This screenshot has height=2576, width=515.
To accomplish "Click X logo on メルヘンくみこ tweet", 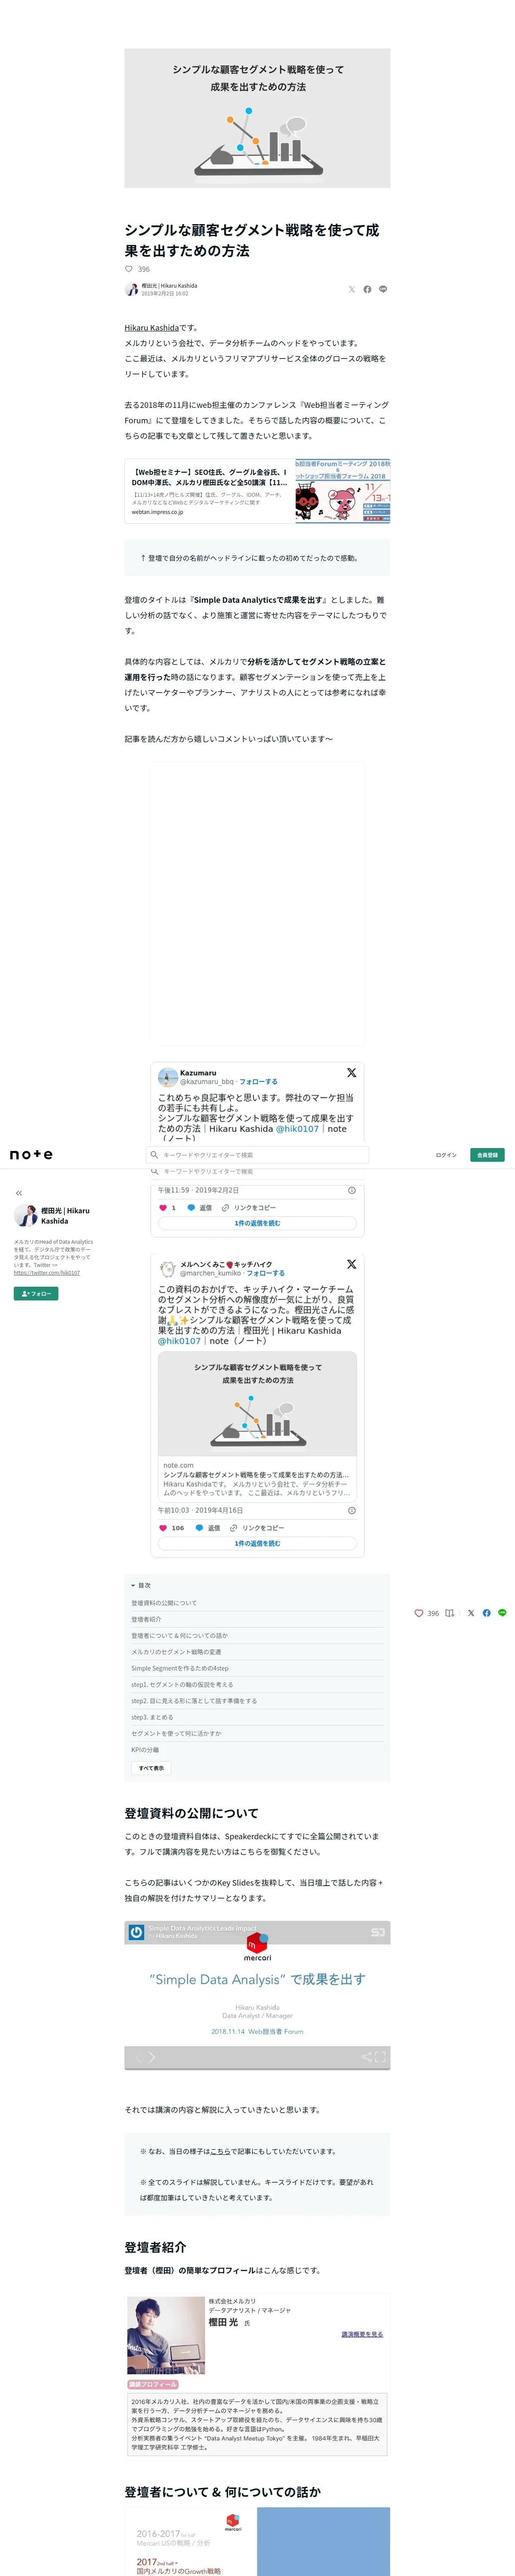I will pyautogui.click(x=351, y=1265).
